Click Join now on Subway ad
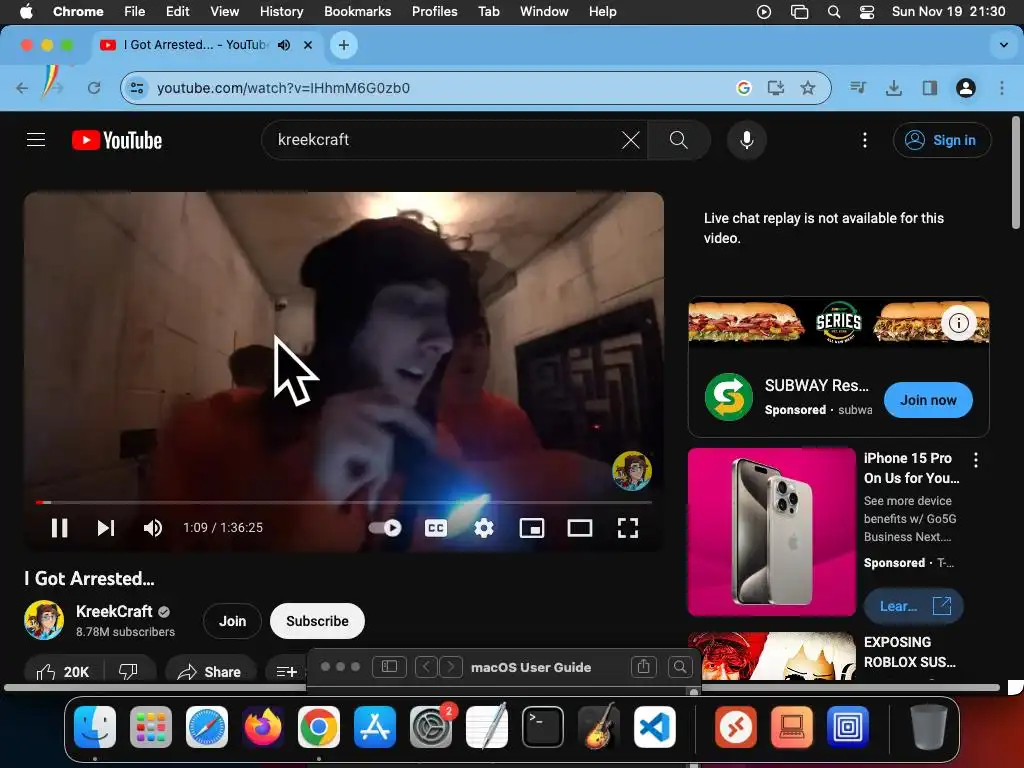 928,400
